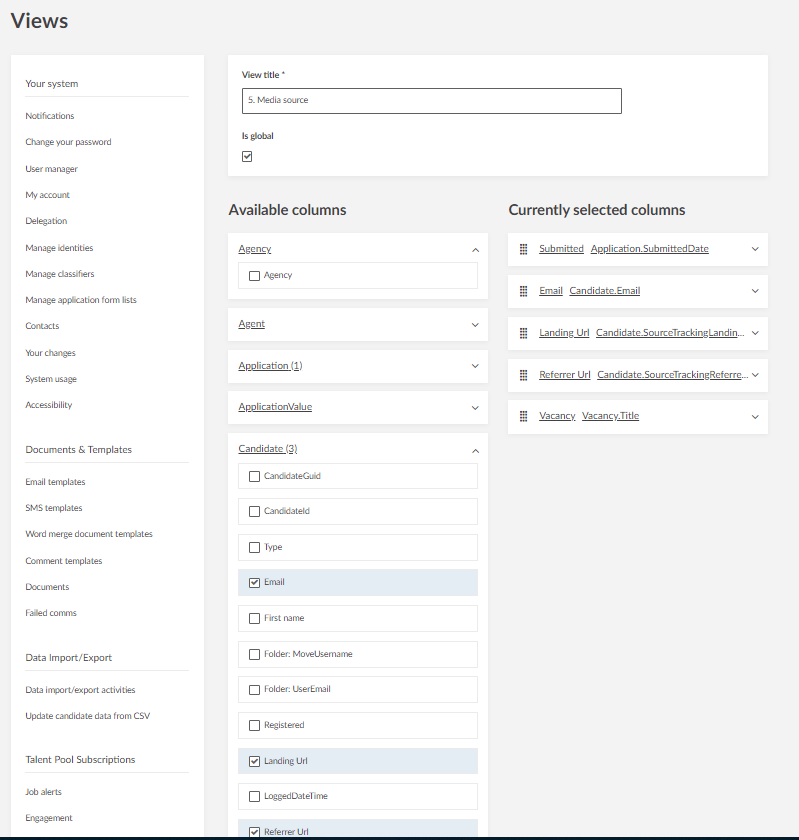799x840 pixels.
Task: Click drag handle icon for Submitted column
Action: [x=523, y=249]
